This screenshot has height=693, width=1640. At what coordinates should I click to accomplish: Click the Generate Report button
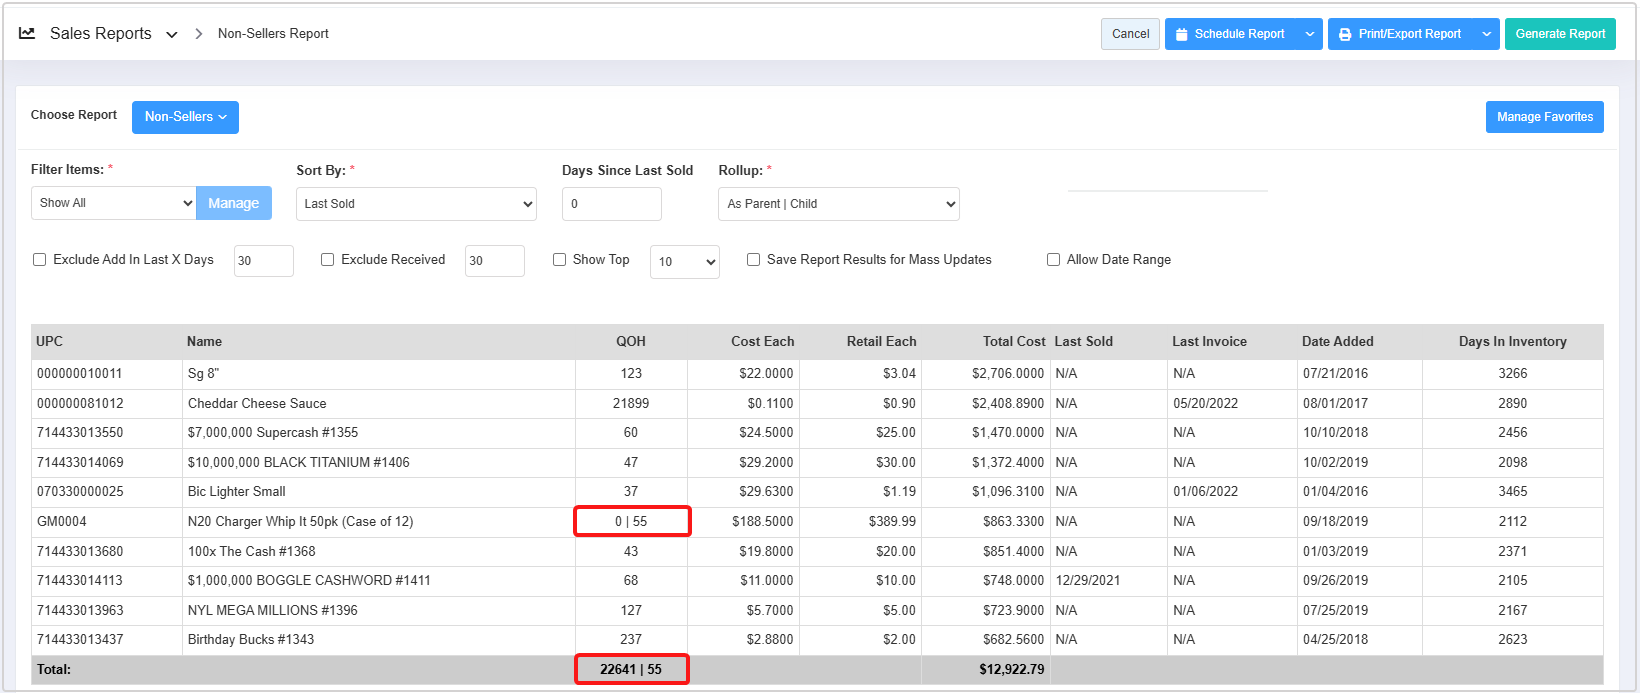tap(1560, 34)
